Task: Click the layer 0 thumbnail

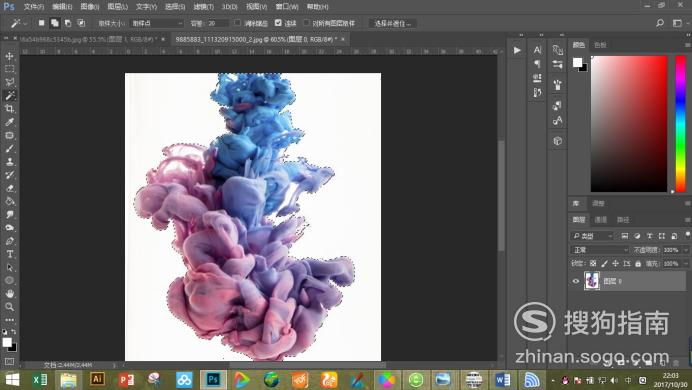Action: point(592,281)
